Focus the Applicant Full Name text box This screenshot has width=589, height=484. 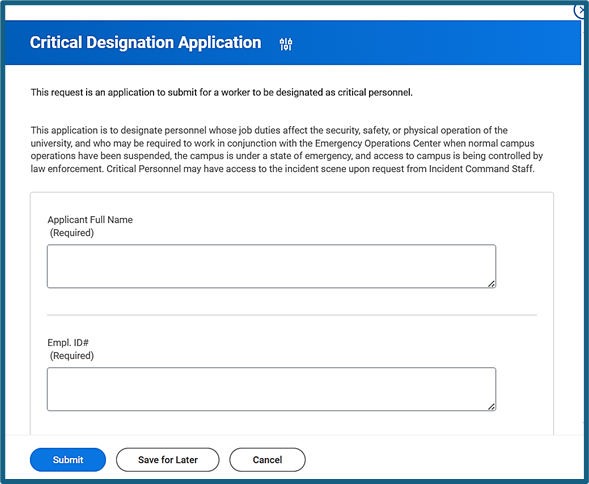coord(271,266)
